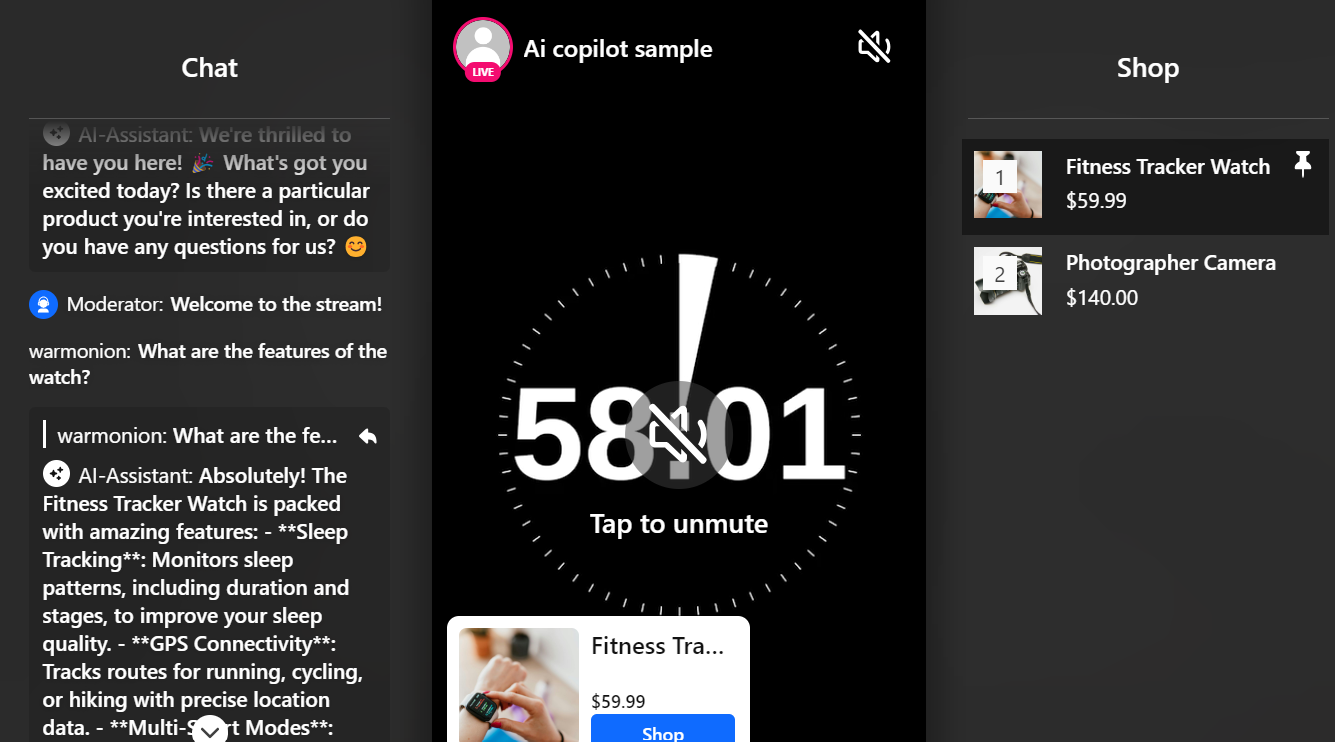Unpin the Fitness Tracker Watch pin icon
This screenshot has width=1335, height=742.
(x=1302, y=164)
